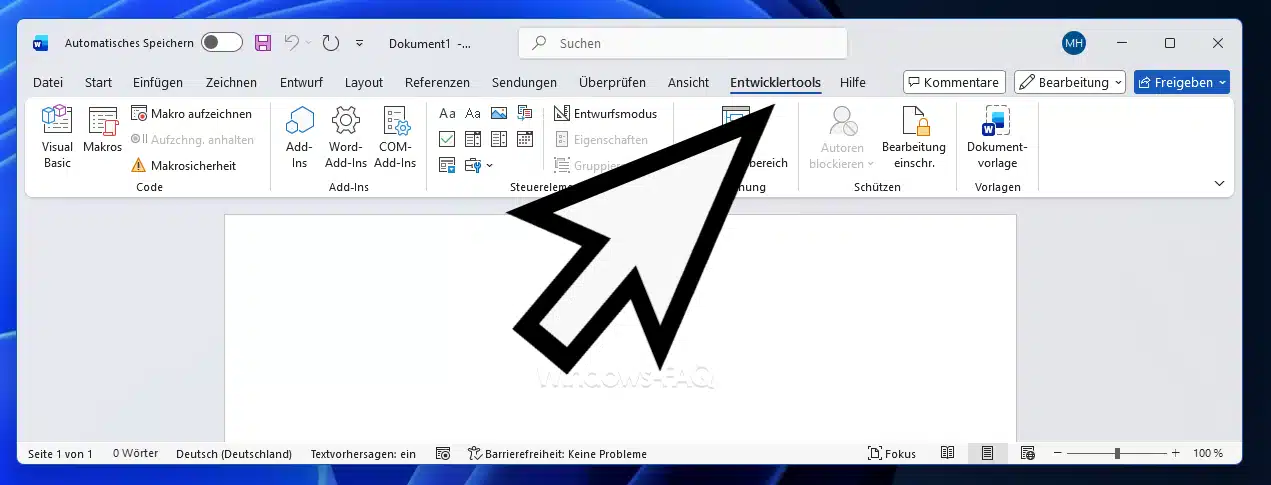Screen dimensions: 1271x485
Task: Open the Visual Basic editor
Action: click(x=57, y=137)
